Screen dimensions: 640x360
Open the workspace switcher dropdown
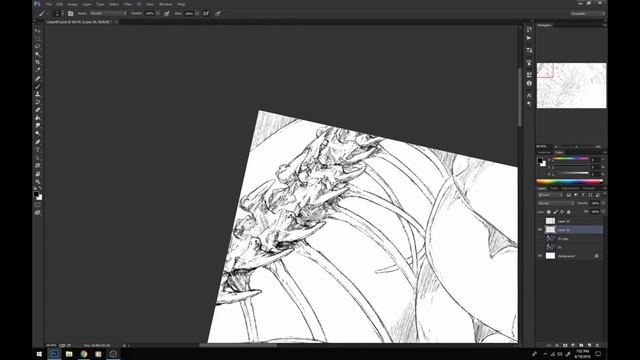pos(588,13)
